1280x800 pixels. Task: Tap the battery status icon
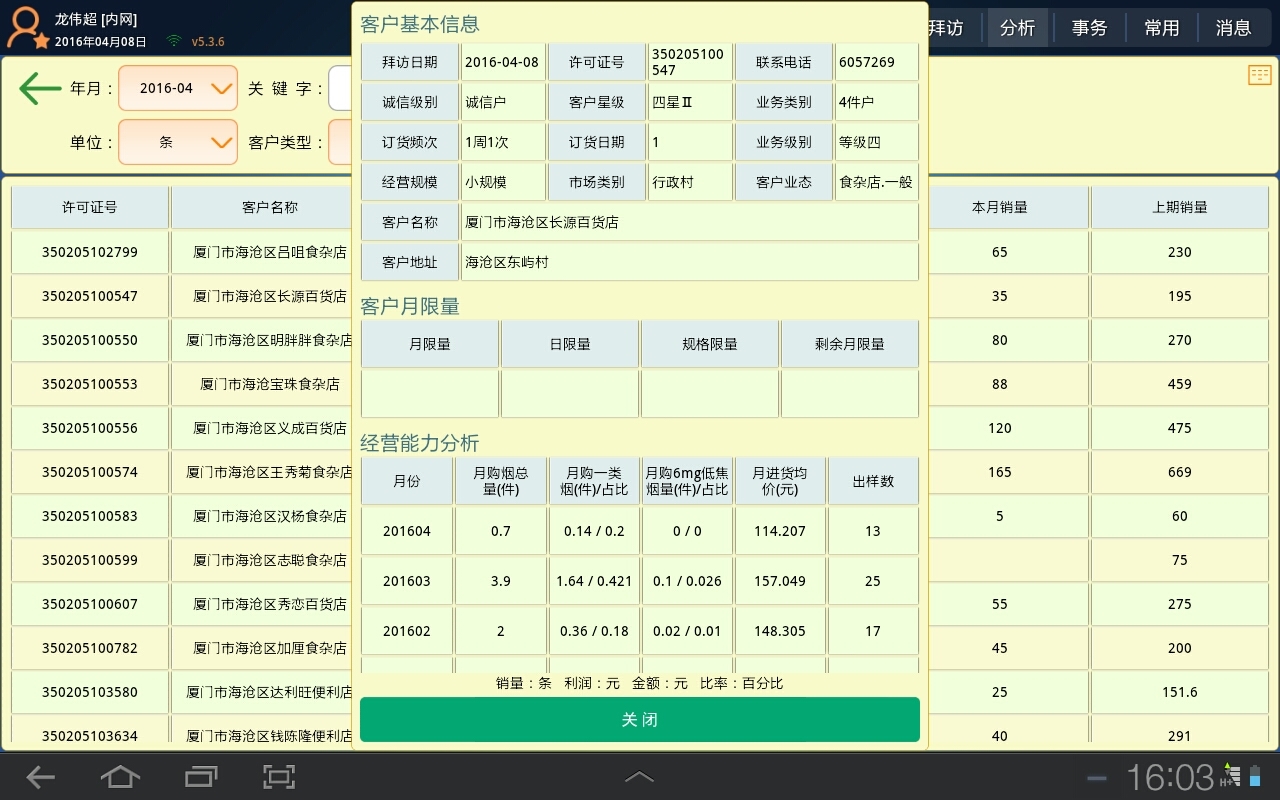[x=1256, y=776]
